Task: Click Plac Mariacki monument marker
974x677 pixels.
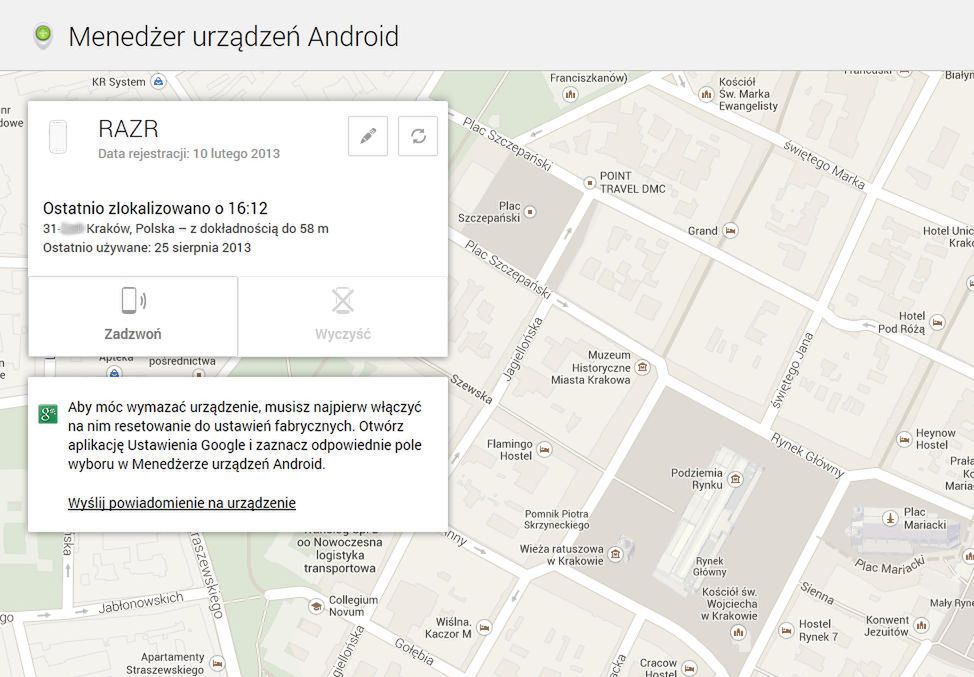Action: 890,518
